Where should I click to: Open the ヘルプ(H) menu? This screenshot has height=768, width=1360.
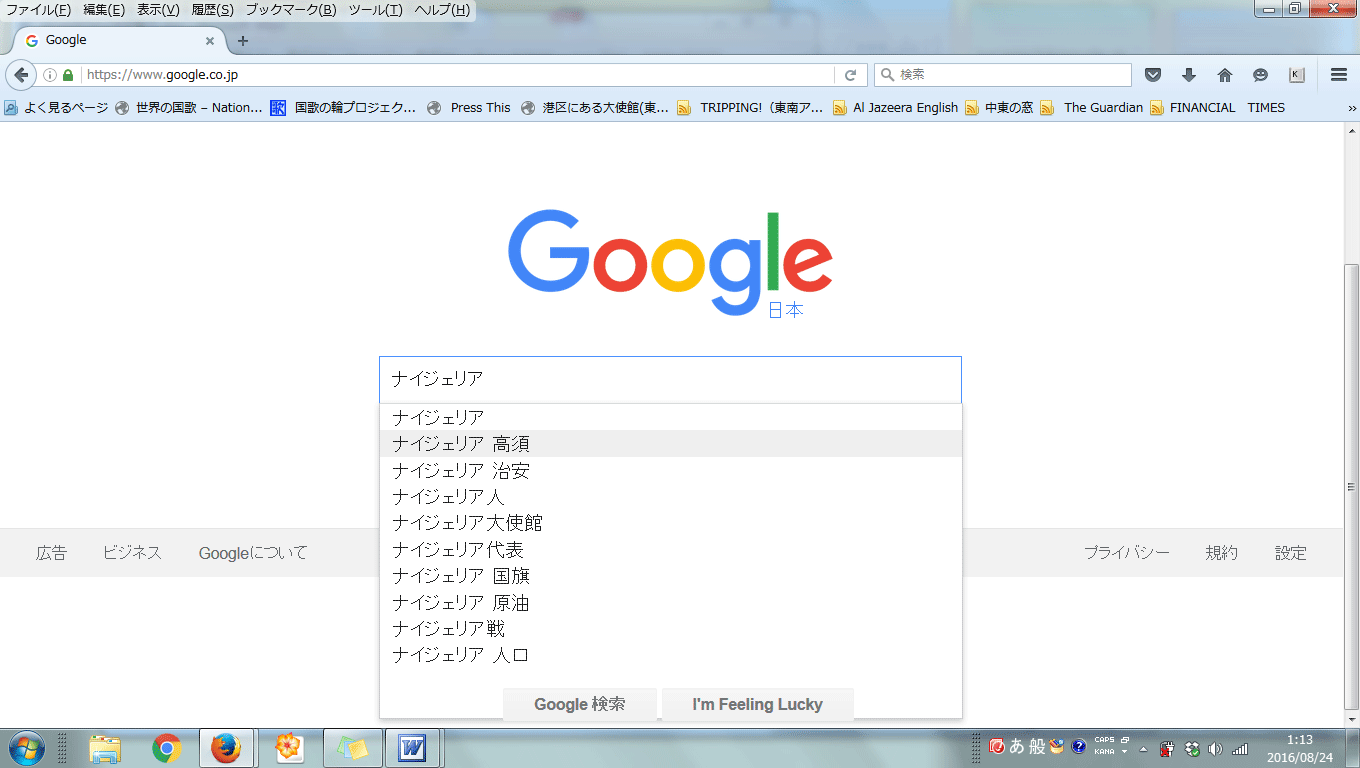442,10
